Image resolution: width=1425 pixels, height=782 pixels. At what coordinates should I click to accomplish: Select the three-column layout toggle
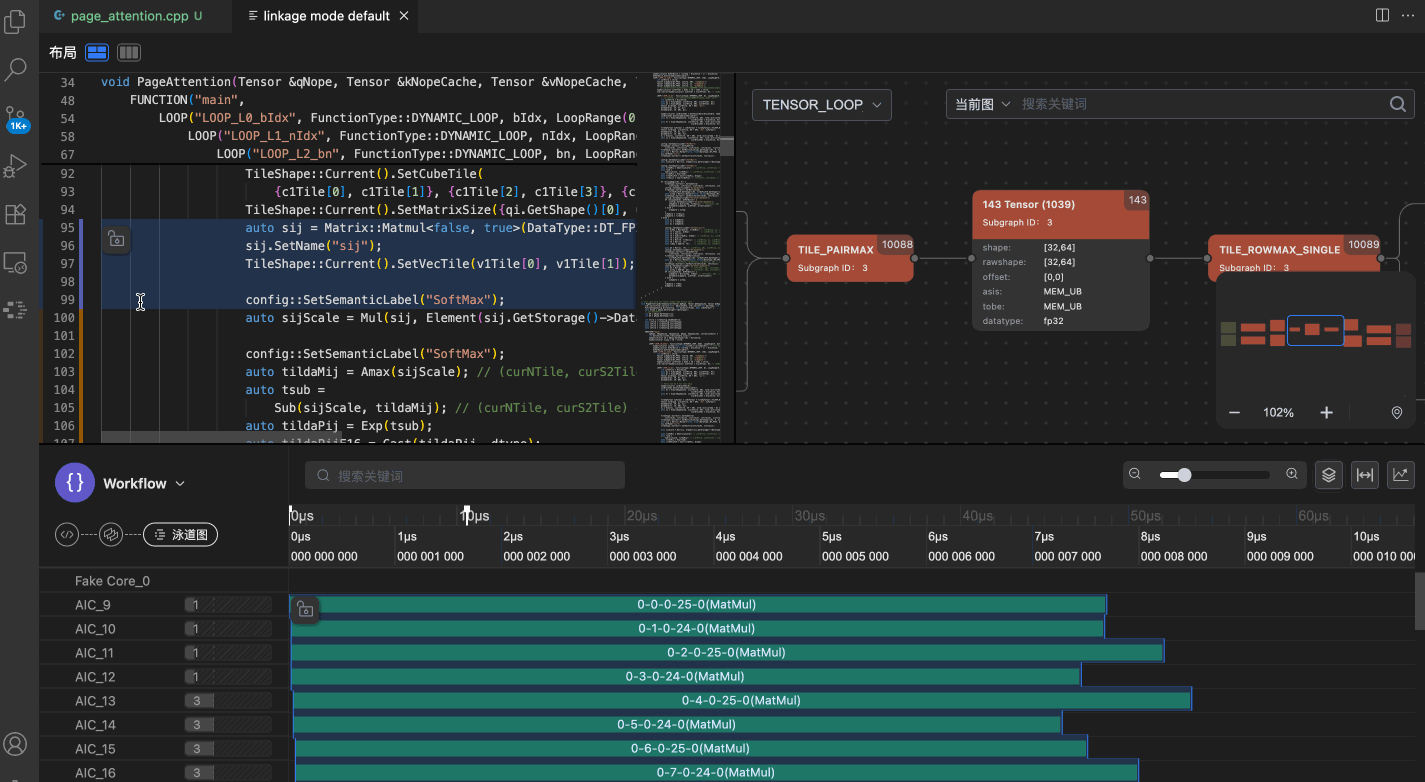pos(128,52)
